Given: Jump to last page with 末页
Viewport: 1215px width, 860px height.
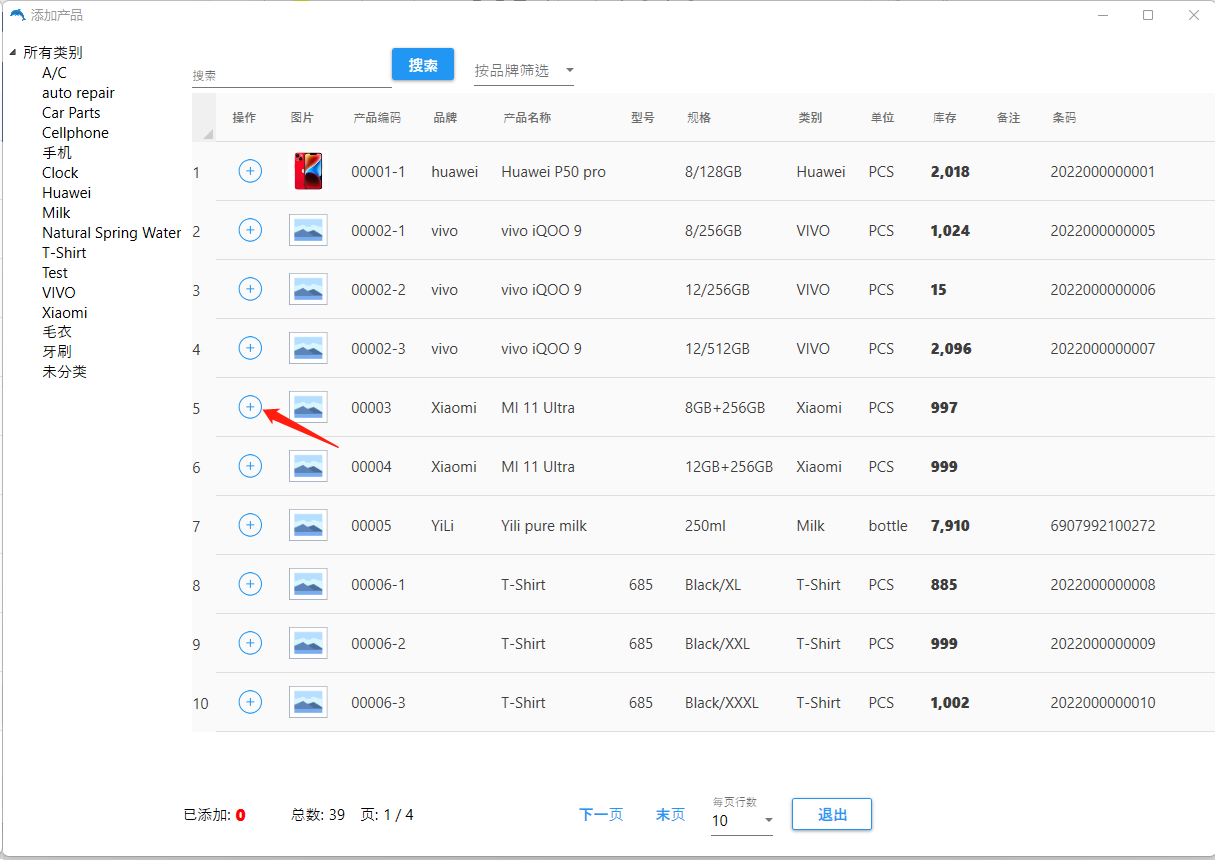Looking at the screenshot, I should pos(670,815).
